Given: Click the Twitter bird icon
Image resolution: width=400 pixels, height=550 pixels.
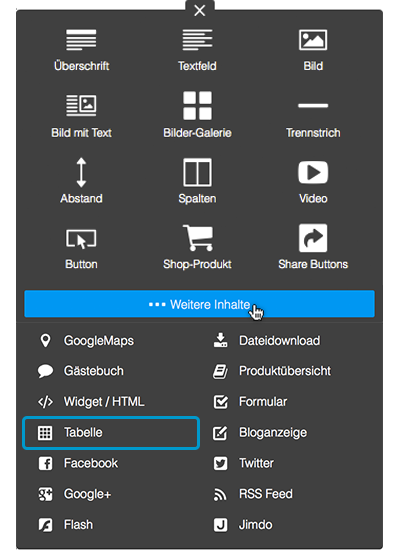Looking at the screenshot, I should point(220,463).
